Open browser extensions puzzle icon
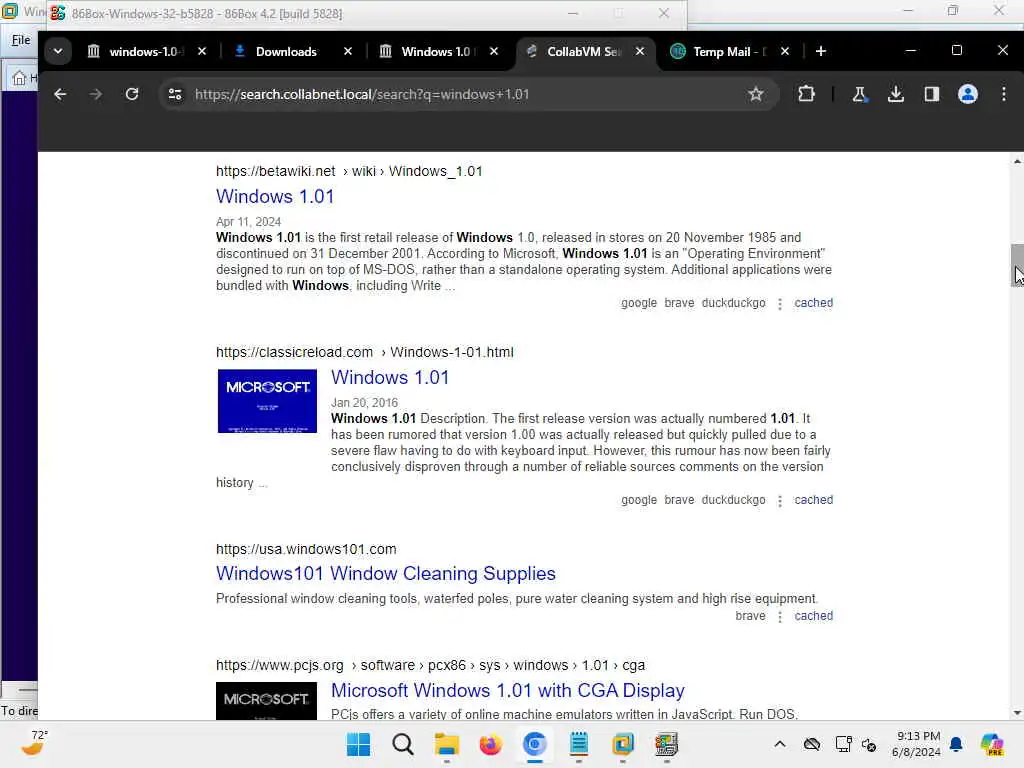 coord(807,94)
